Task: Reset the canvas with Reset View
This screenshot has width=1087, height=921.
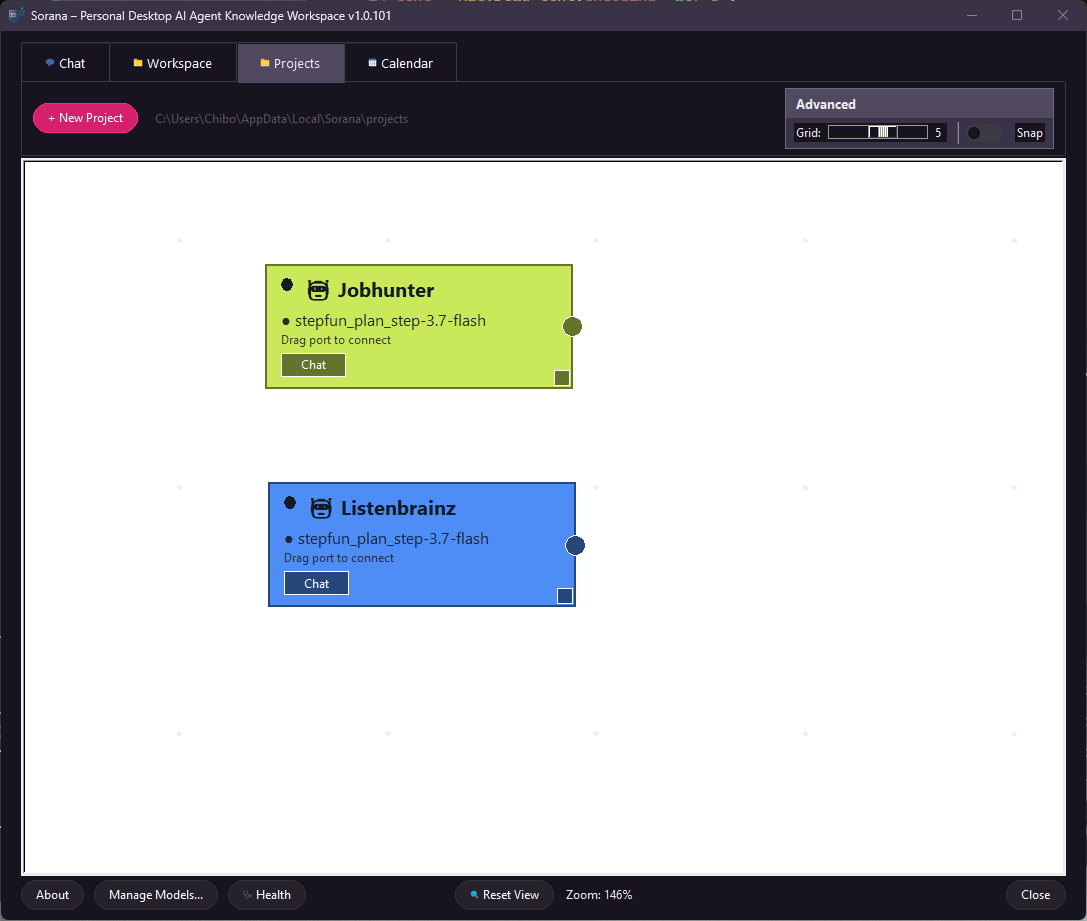Action: coord(504,895)
